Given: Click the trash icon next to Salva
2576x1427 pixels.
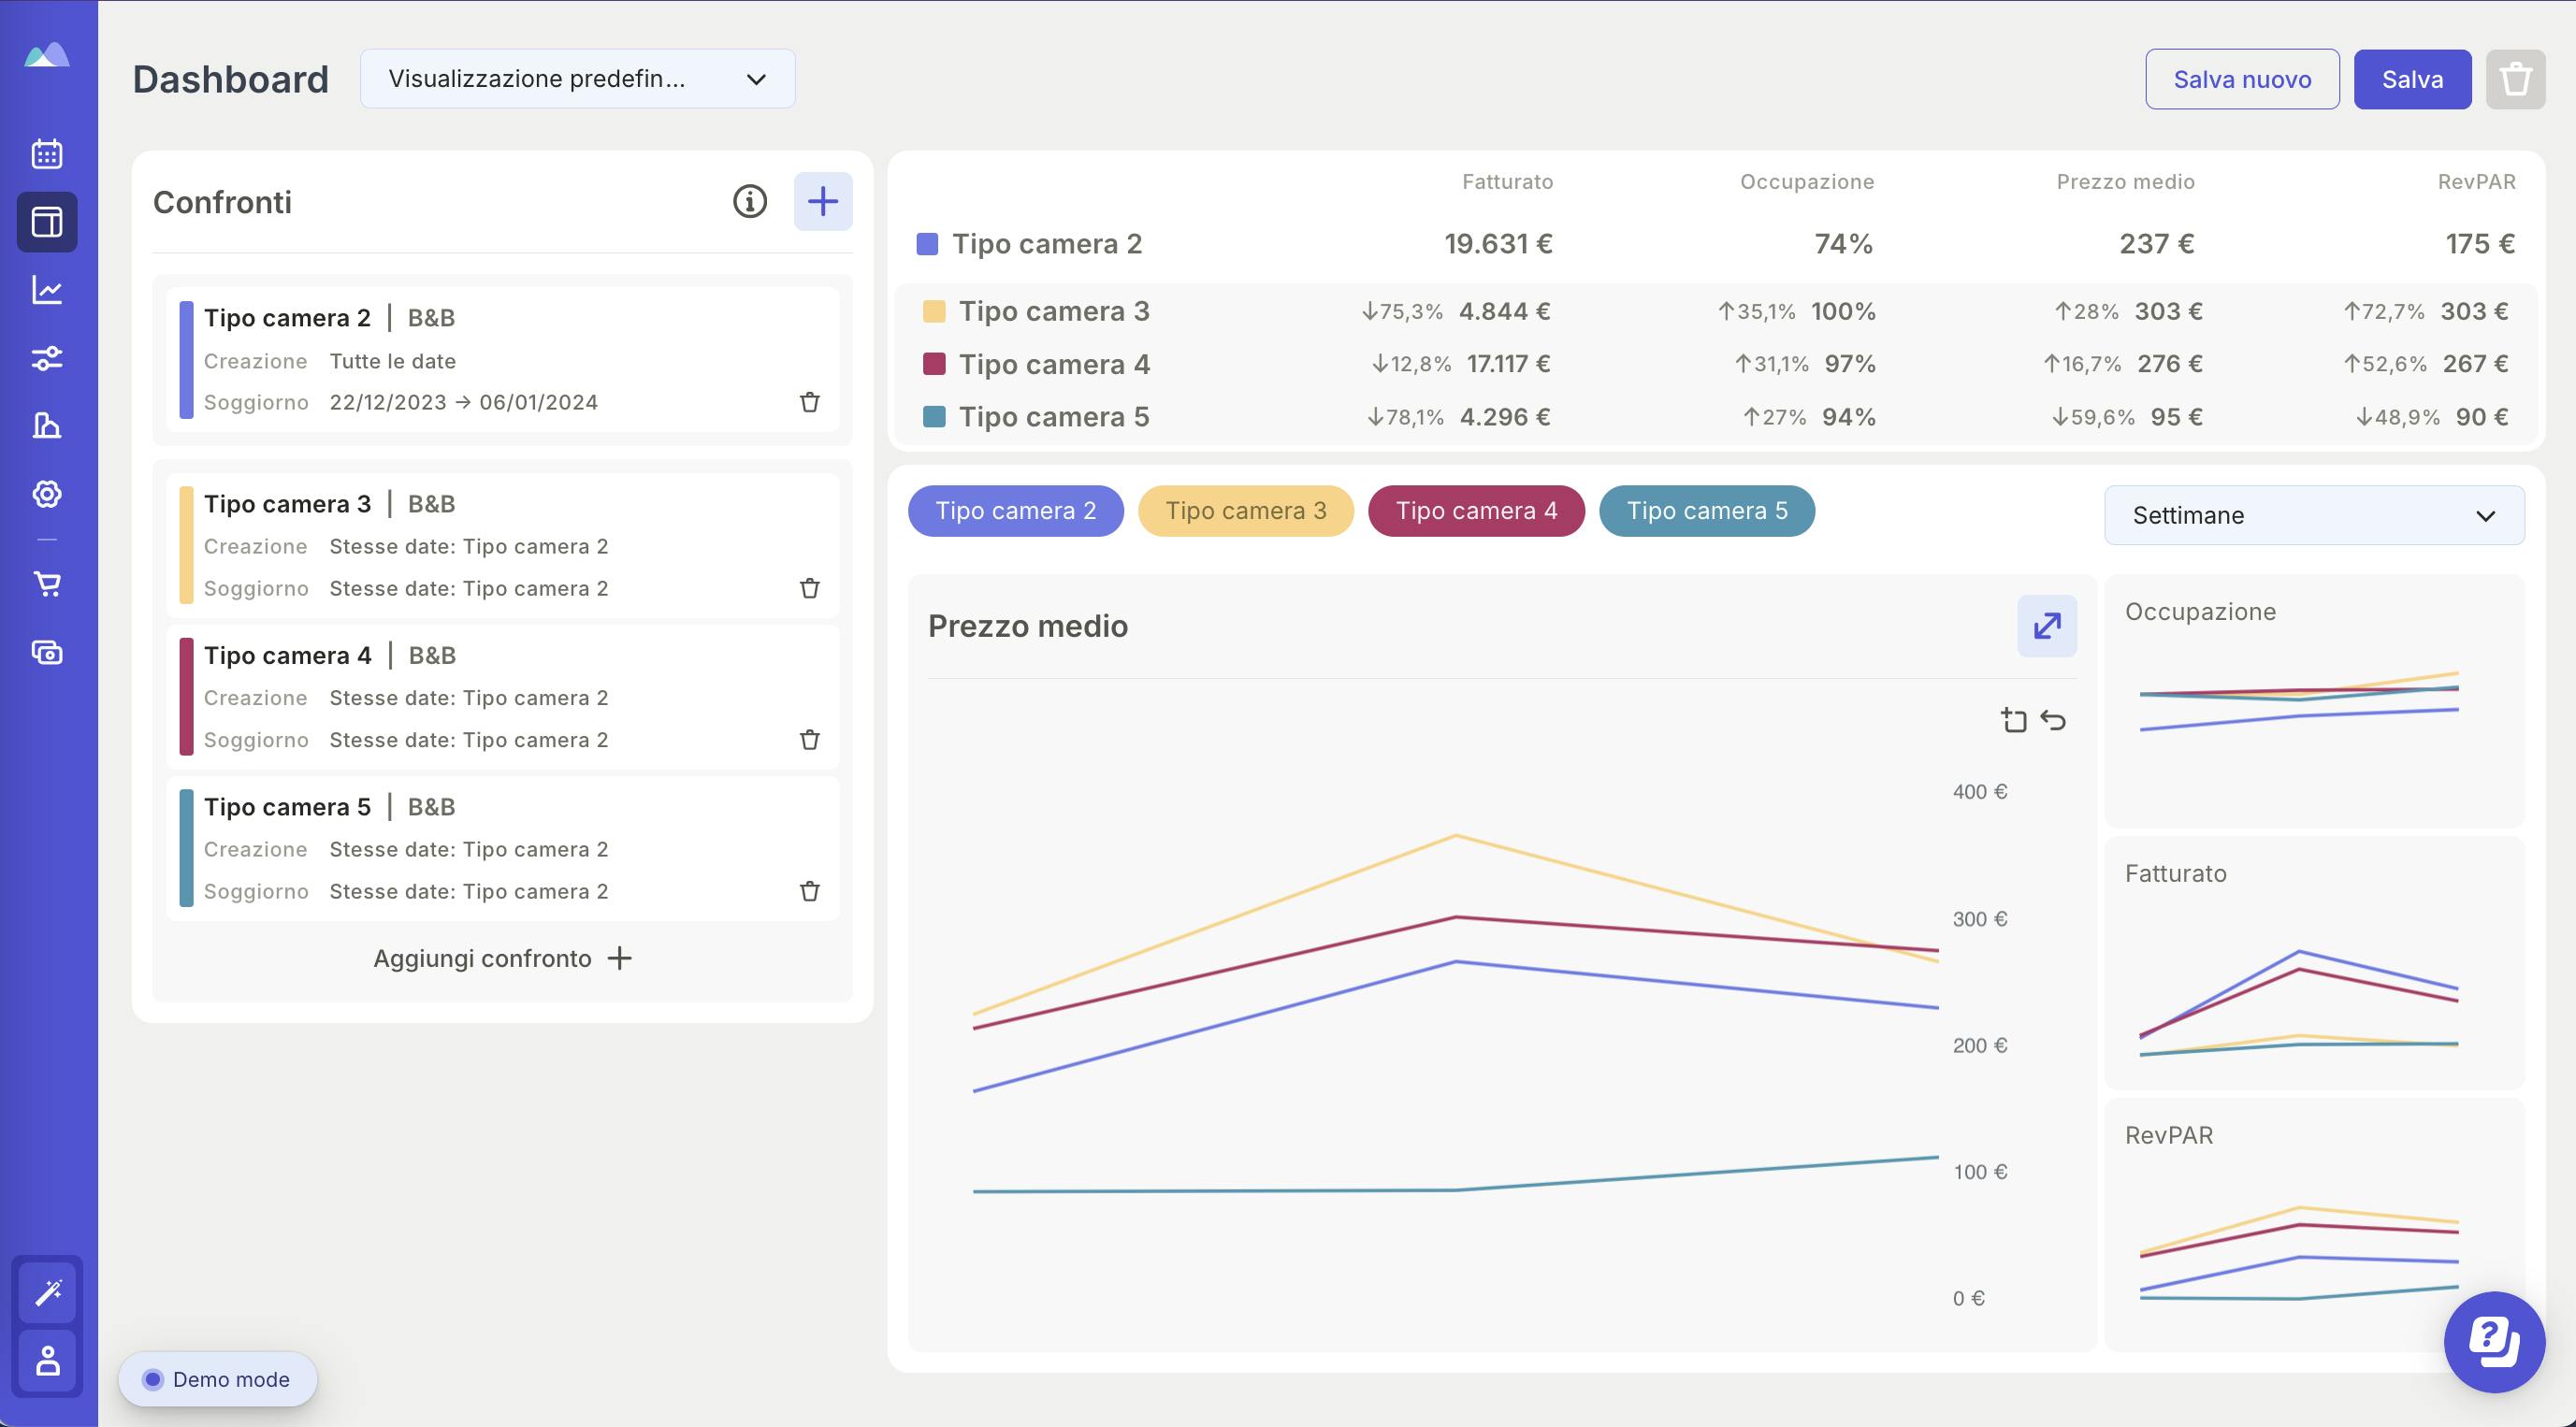Looking at the screenshot, I should (x=2515, y=79).
